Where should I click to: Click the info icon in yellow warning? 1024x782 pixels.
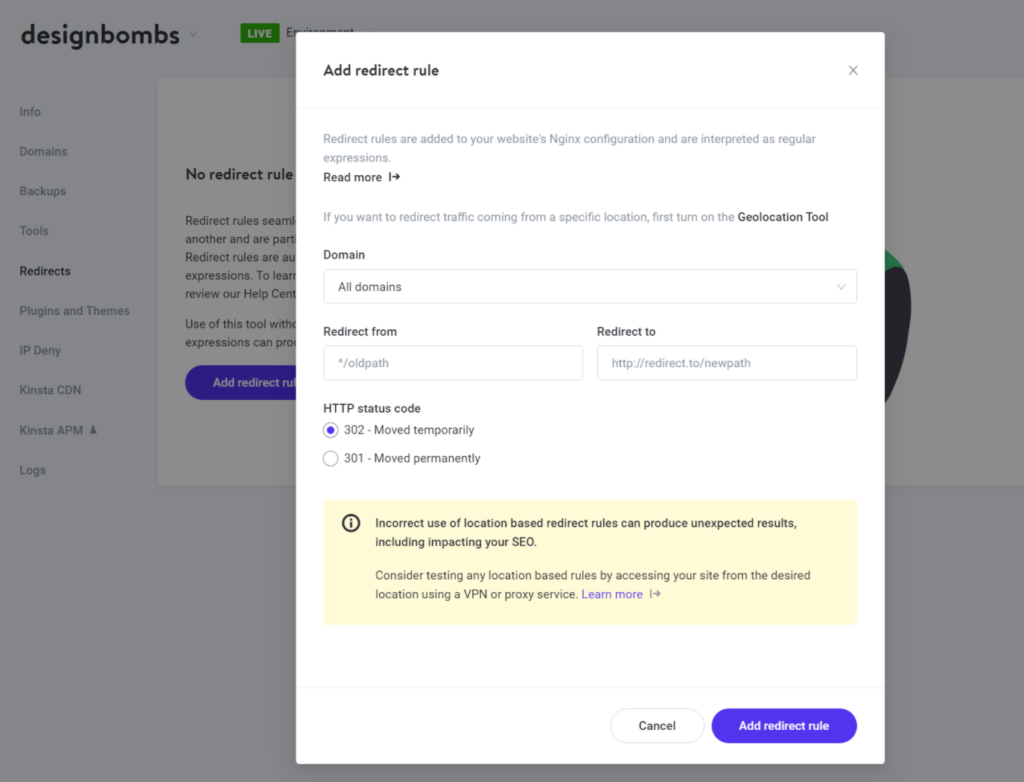351,523
